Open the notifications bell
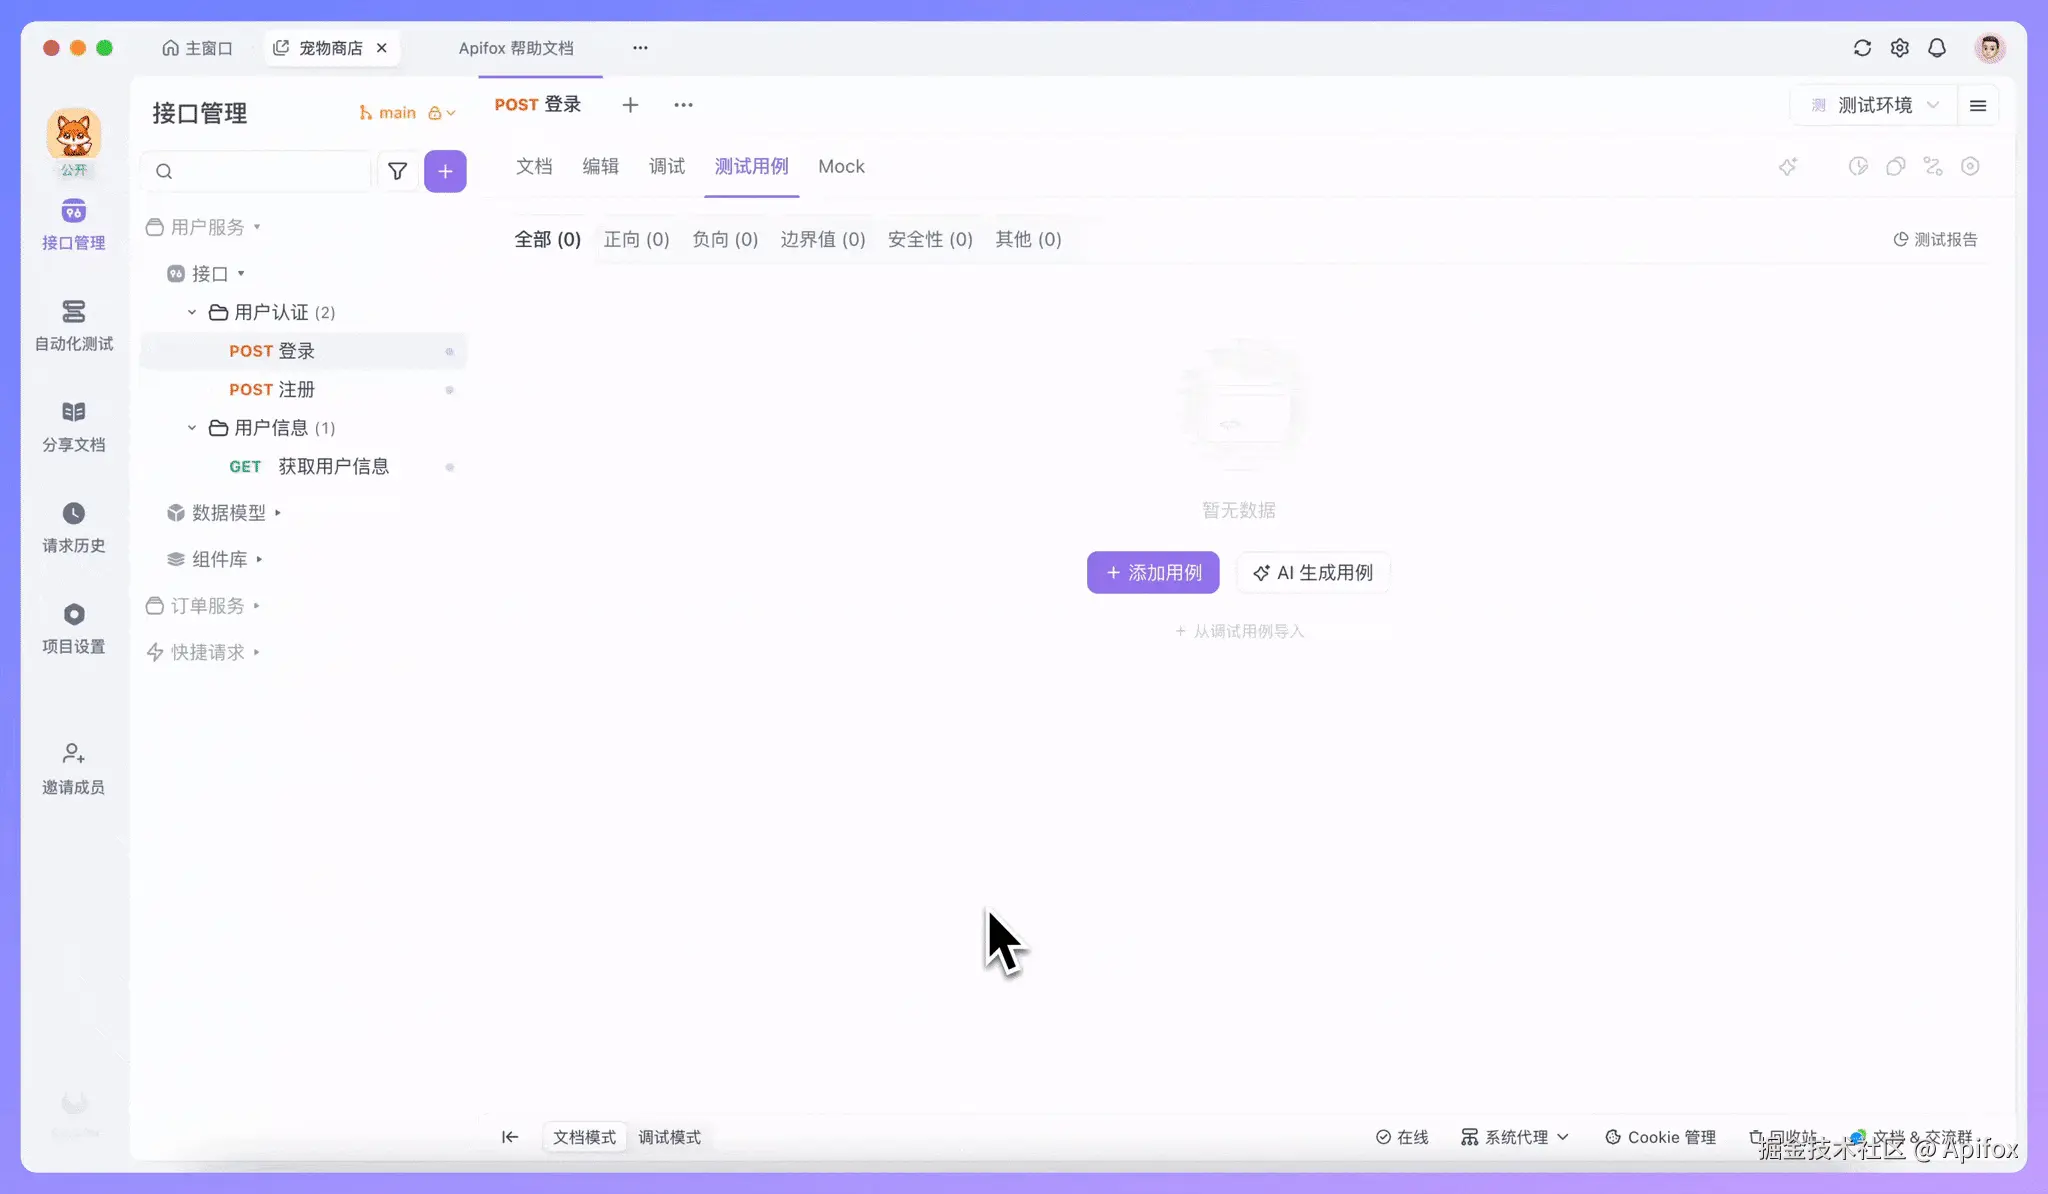 pos(1937,48)
